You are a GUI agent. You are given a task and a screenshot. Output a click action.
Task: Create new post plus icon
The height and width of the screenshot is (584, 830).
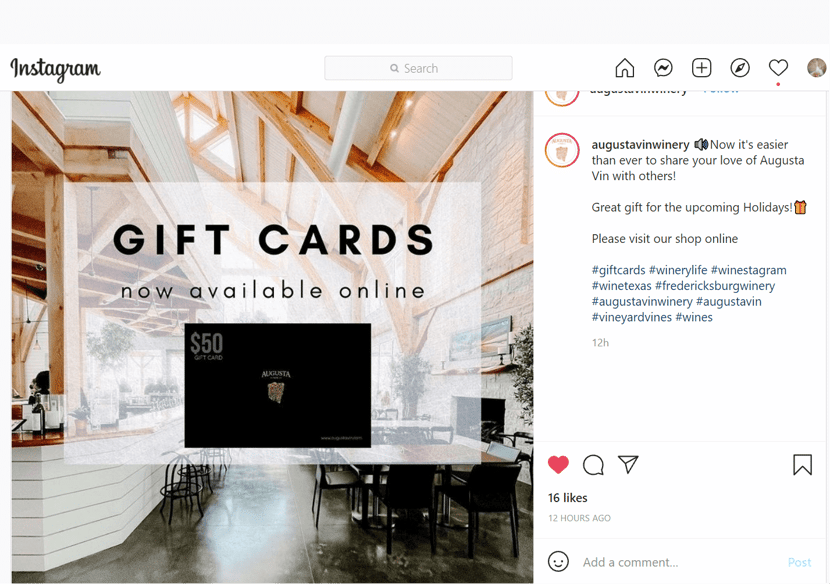click(701, 68)
